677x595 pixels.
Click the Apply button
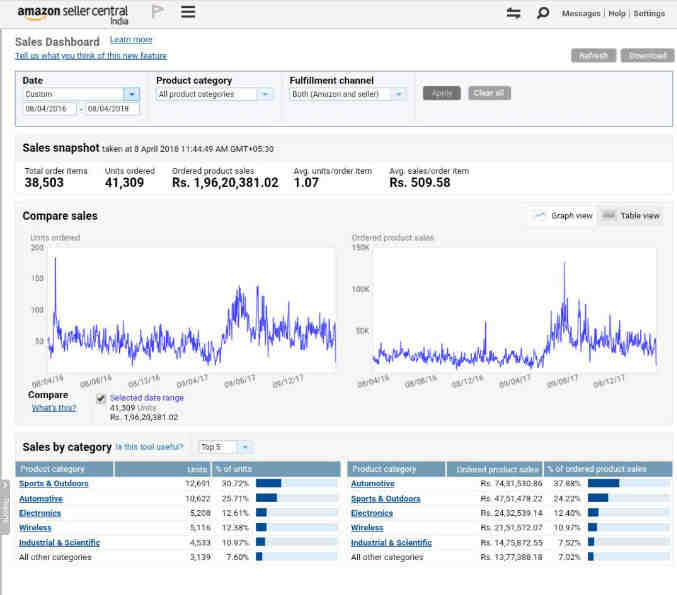click(x=442, y=93)
